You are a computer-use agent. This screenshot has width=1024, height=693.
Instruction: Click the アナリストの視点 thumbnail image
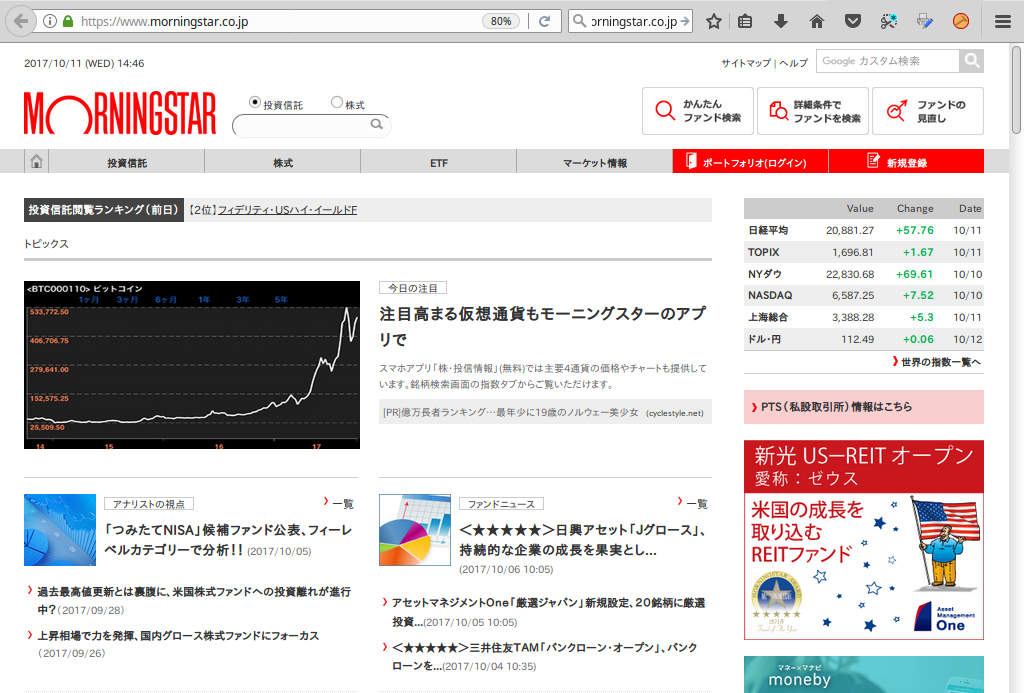tap(60, 530)
